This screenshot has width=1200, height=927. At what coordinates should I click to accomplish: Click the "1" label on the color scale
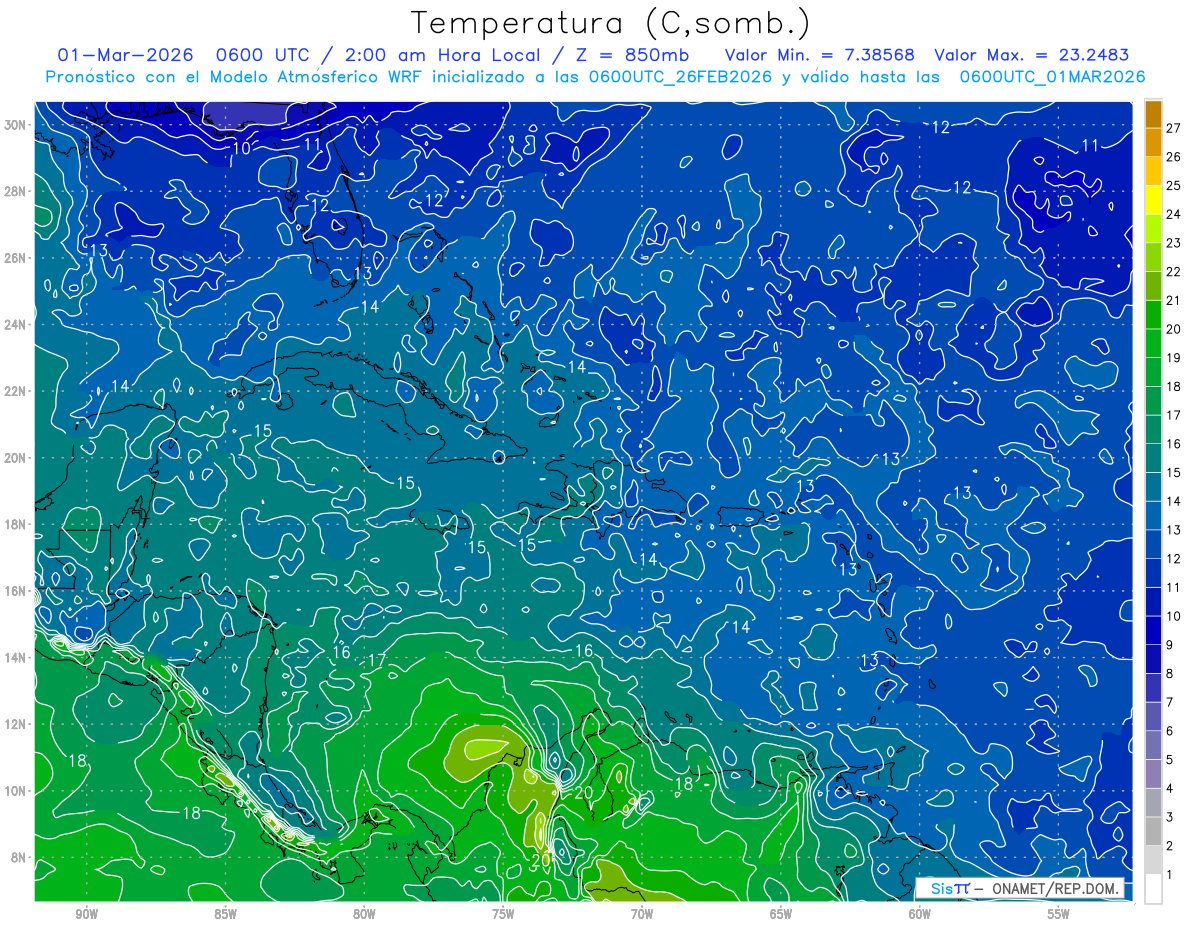tap(1170, 875)
